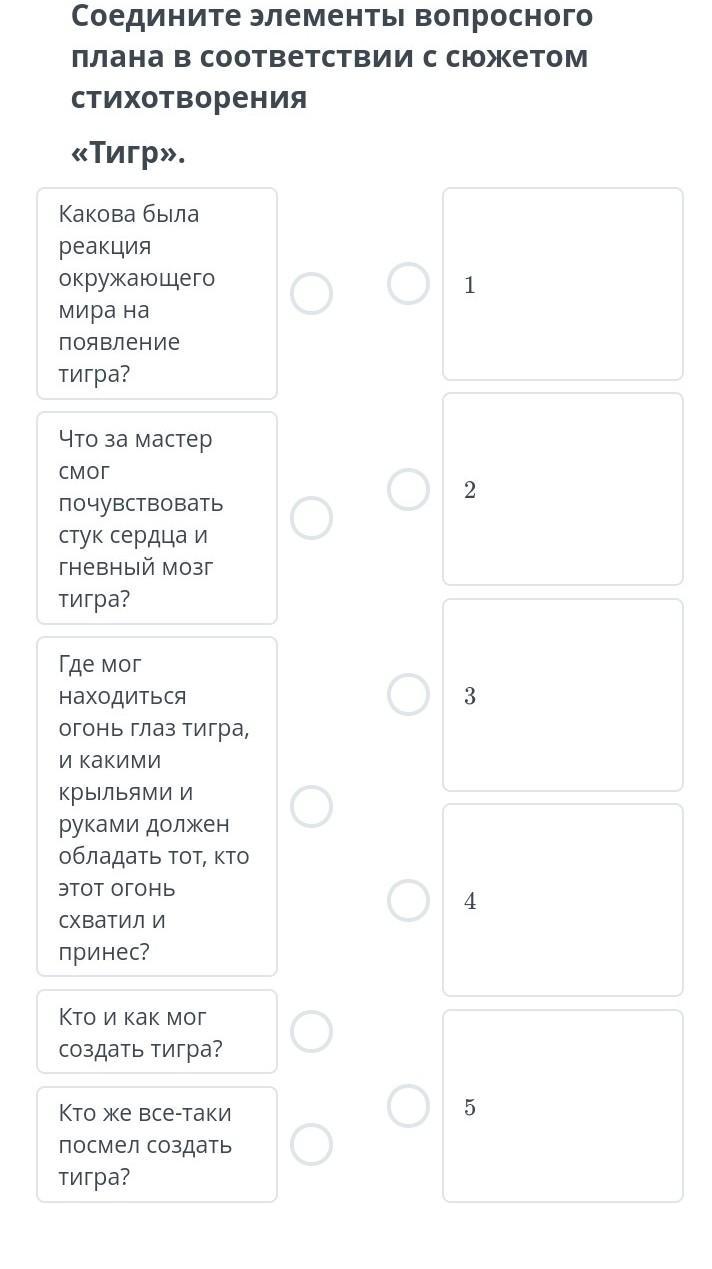Click the "Где мог находиться огонь глаз" question card
Viewport: 712px width, 1269px height.
pos(157,806)
